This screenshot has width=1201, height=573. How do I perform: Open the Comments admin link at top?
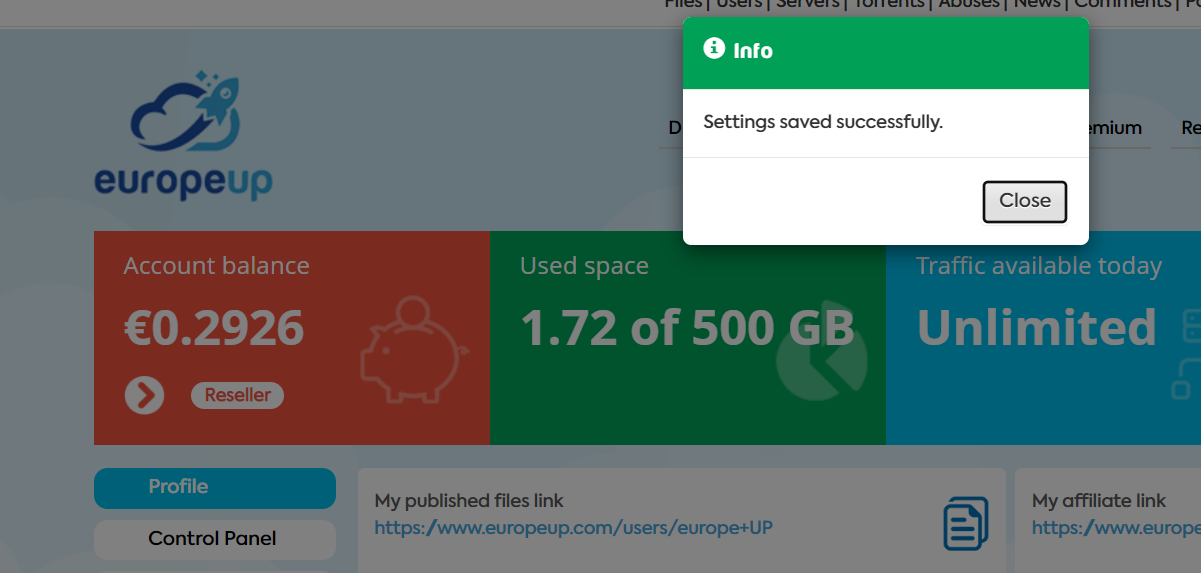(x=1122, y=4)
